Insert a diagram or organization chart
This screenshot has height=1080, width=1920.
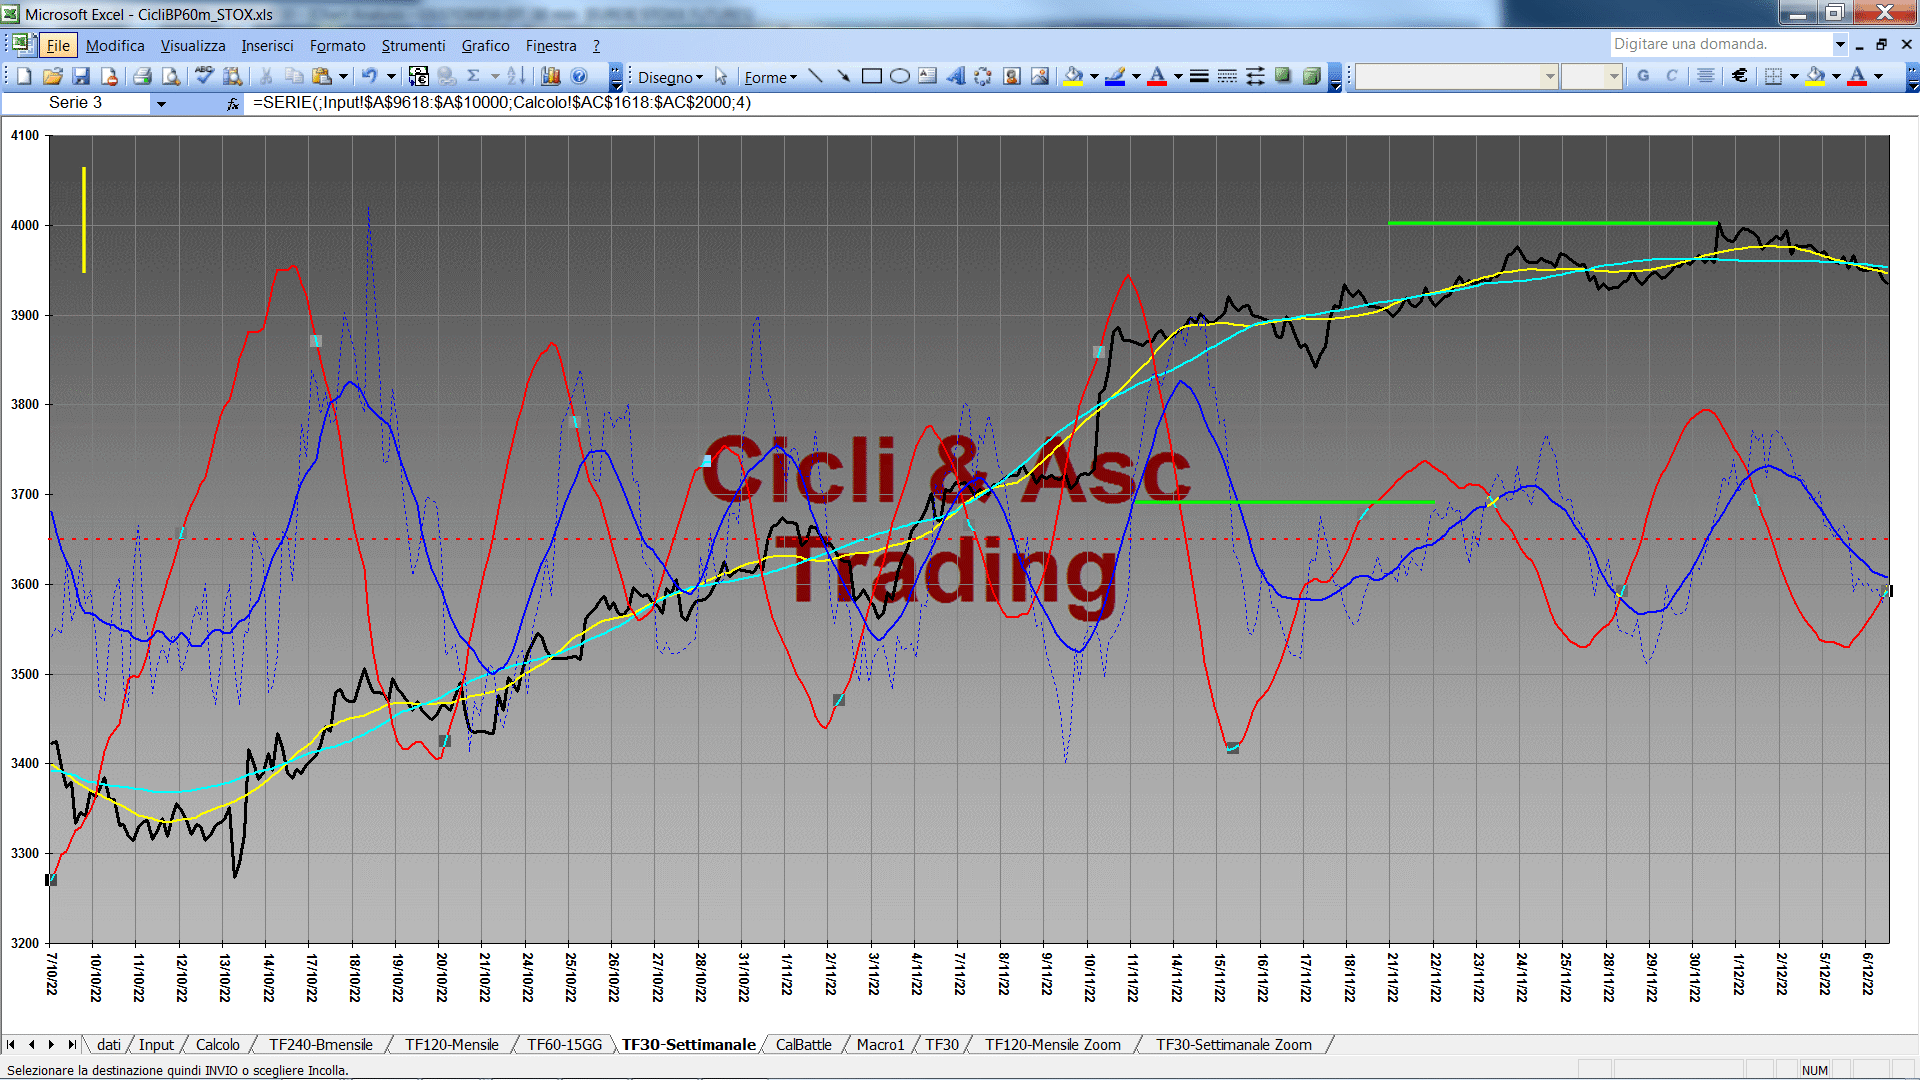point(983,76)
